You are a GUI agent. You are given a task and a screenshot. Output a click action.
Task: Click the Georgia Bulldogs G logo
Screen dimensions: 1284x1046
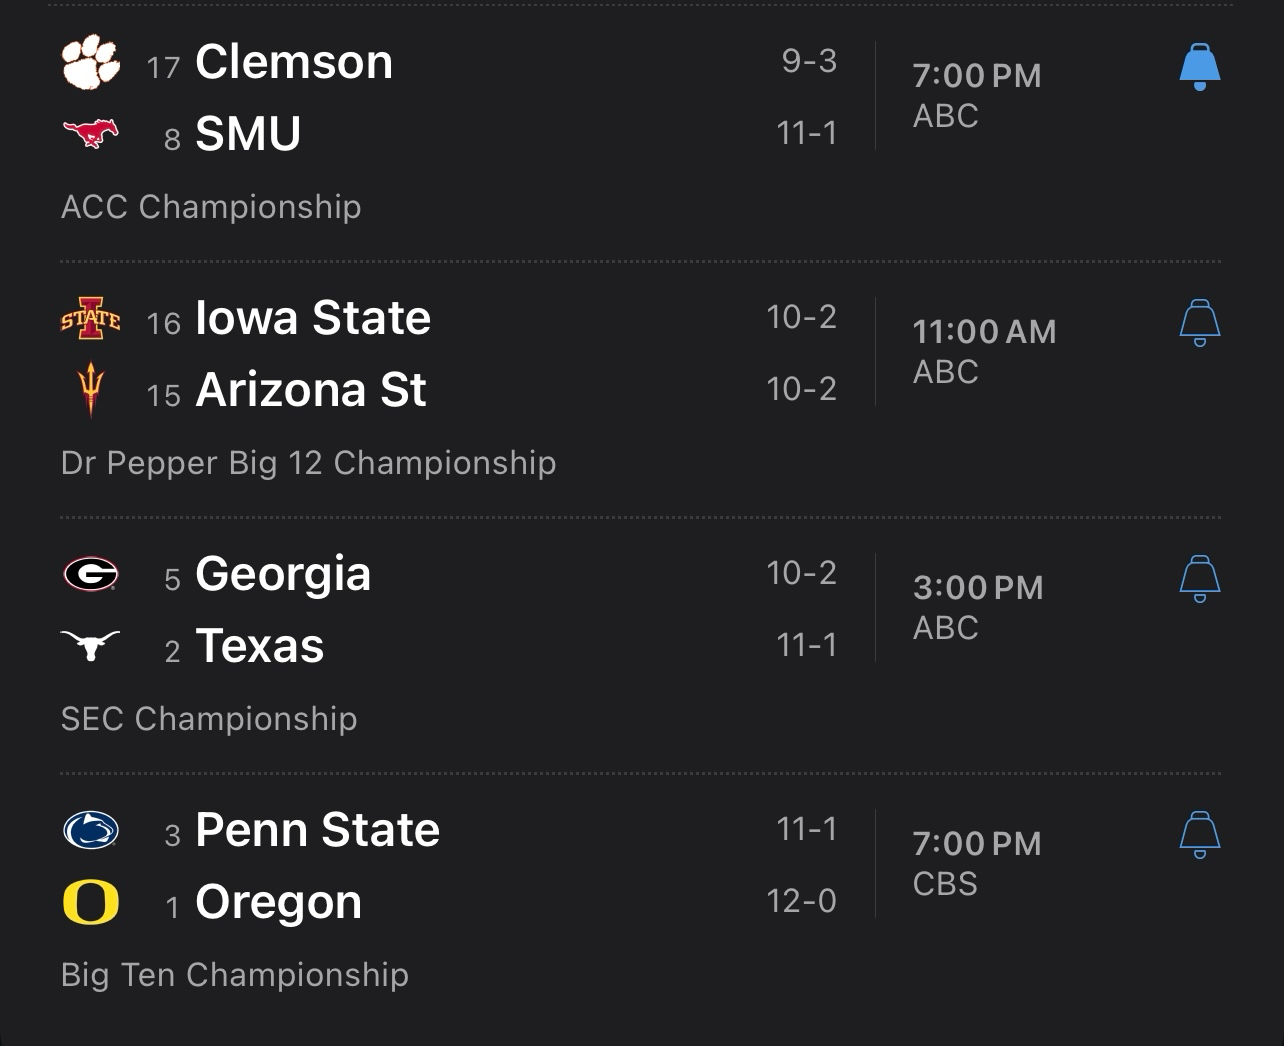[x=91, y=575]
